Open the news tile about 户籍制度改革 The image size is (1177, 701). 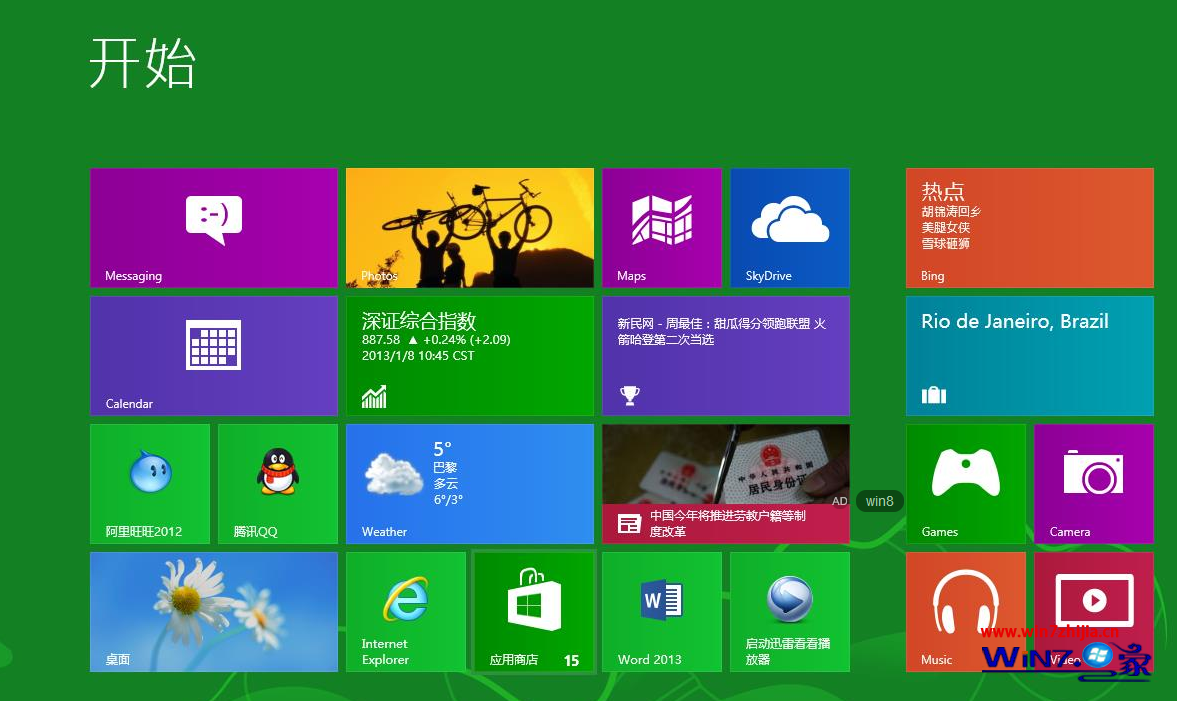pos(726,484)
